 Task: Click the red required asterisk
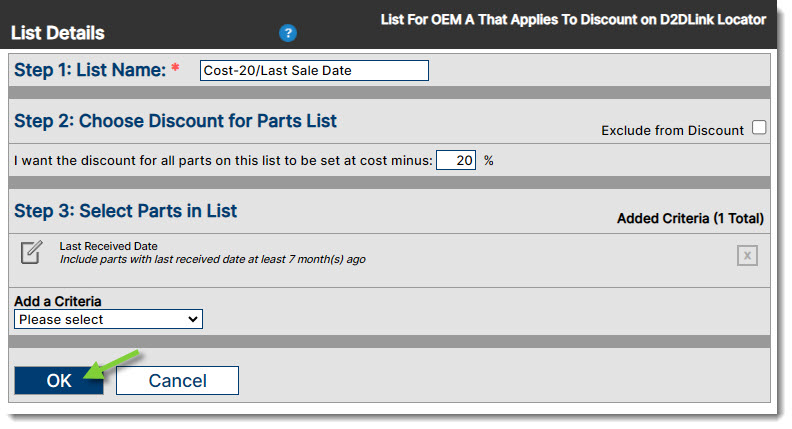click(175, 68)
